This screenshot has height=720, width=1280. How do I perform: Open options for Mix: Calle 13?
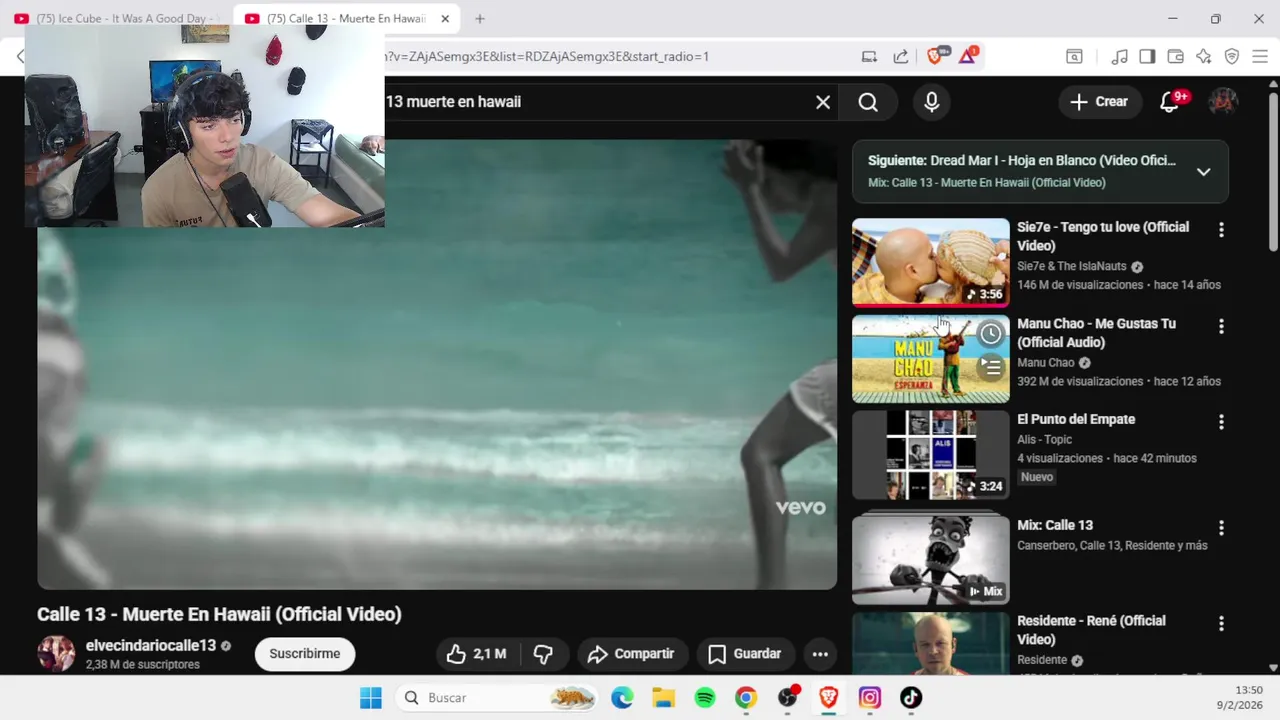point(1221,528)
